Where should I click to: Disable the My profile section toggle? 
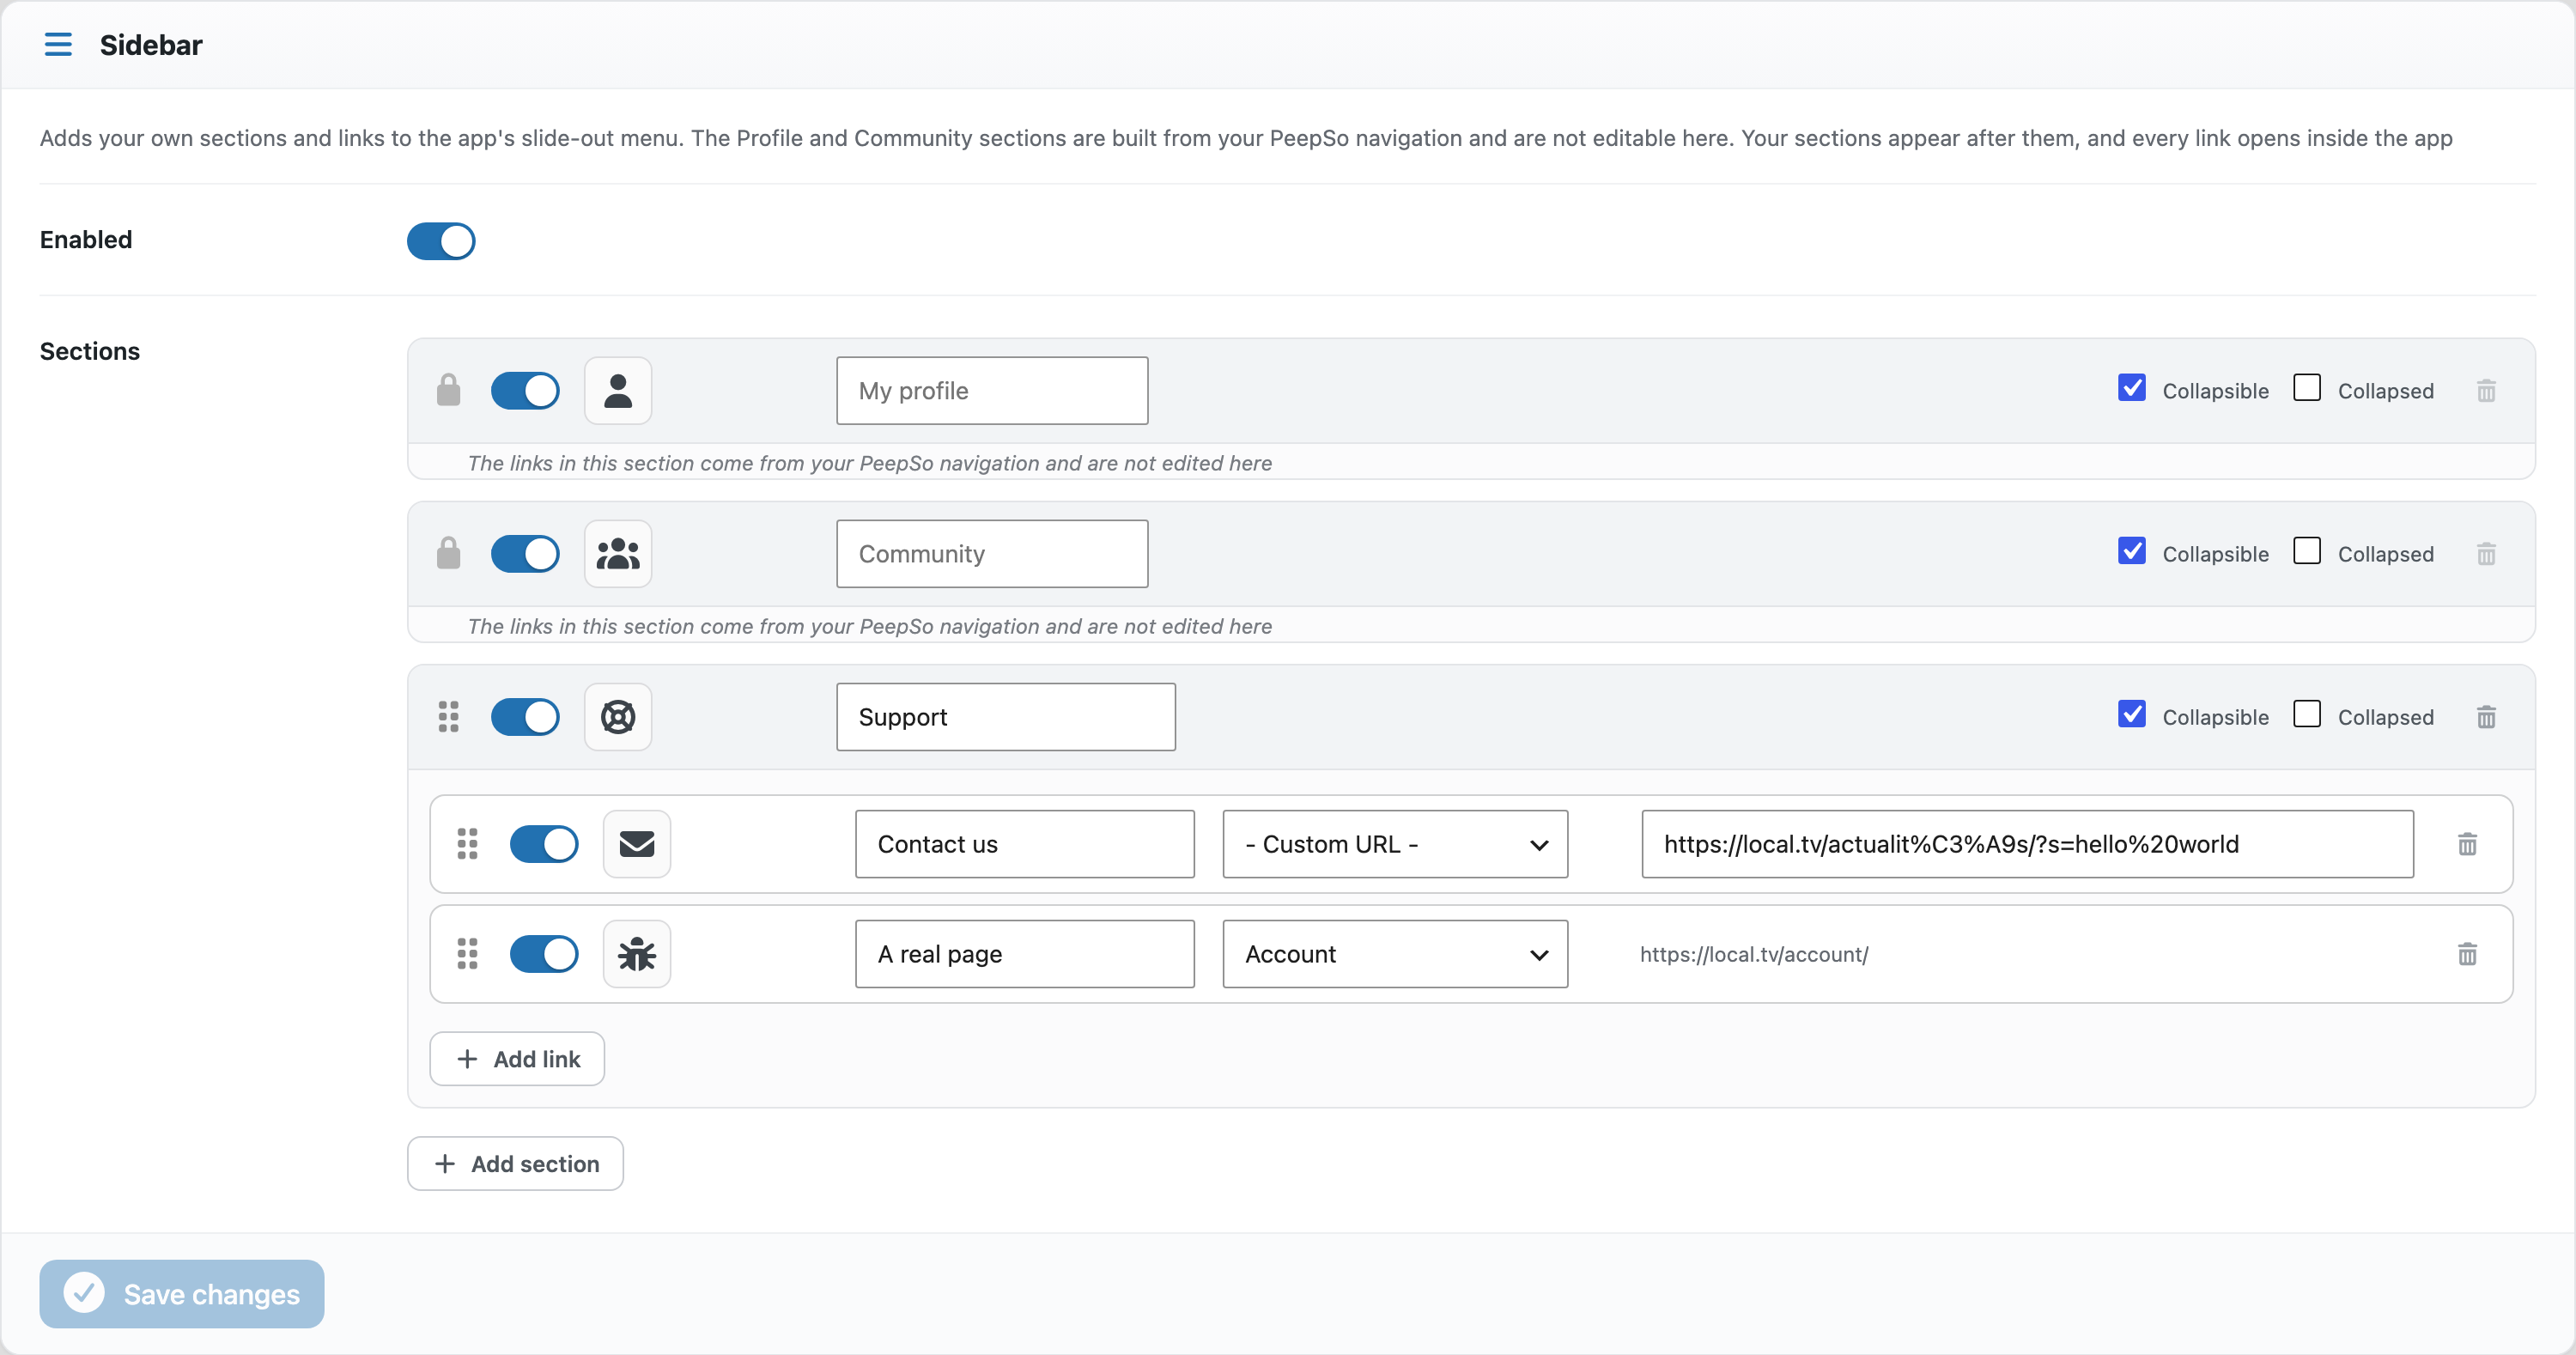point(525,390)
